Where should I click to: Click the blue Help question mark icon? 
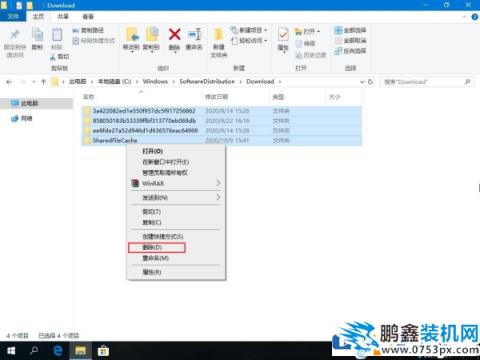point(475,17)
